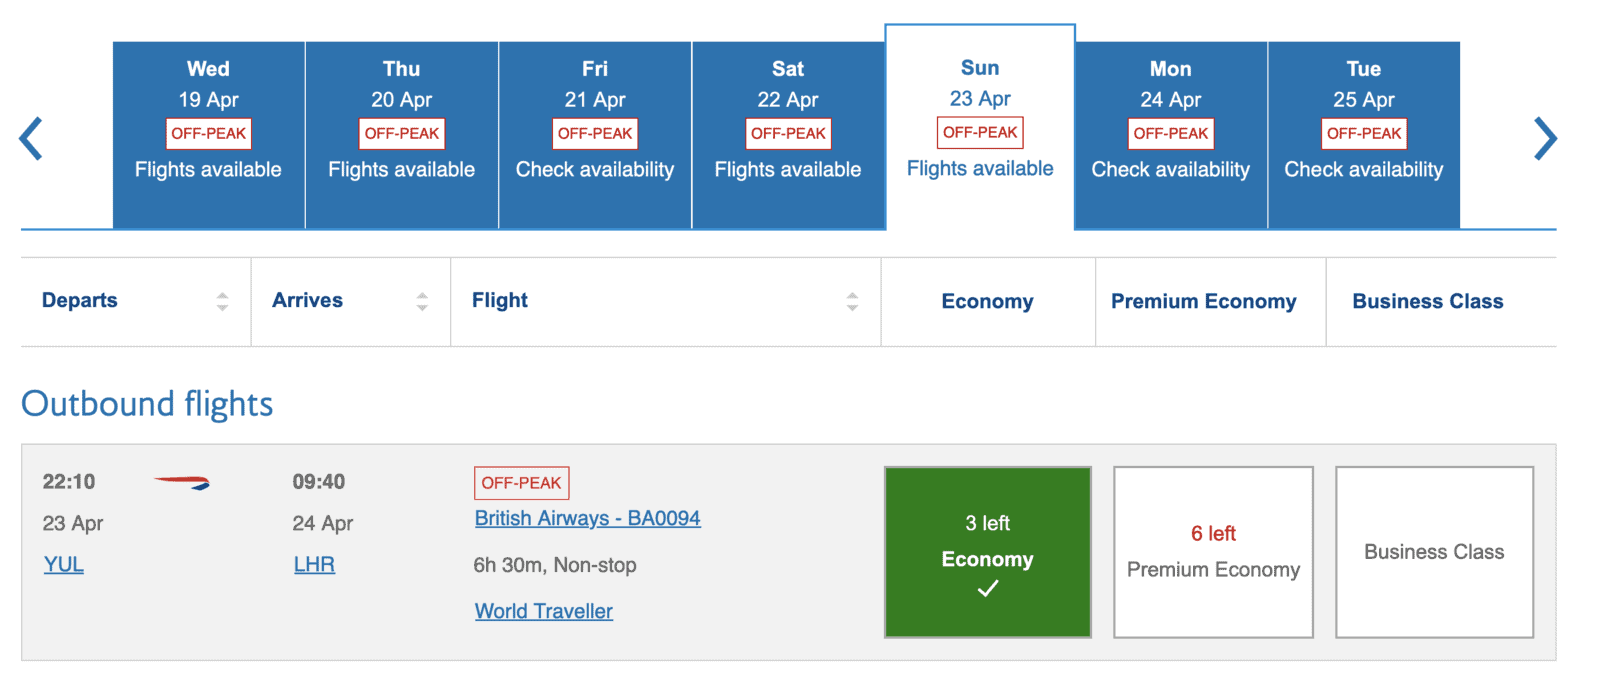The image size is (1600, 685).
Task: Open the British Airways BA0094 link
Action: (x=587, y=518)
